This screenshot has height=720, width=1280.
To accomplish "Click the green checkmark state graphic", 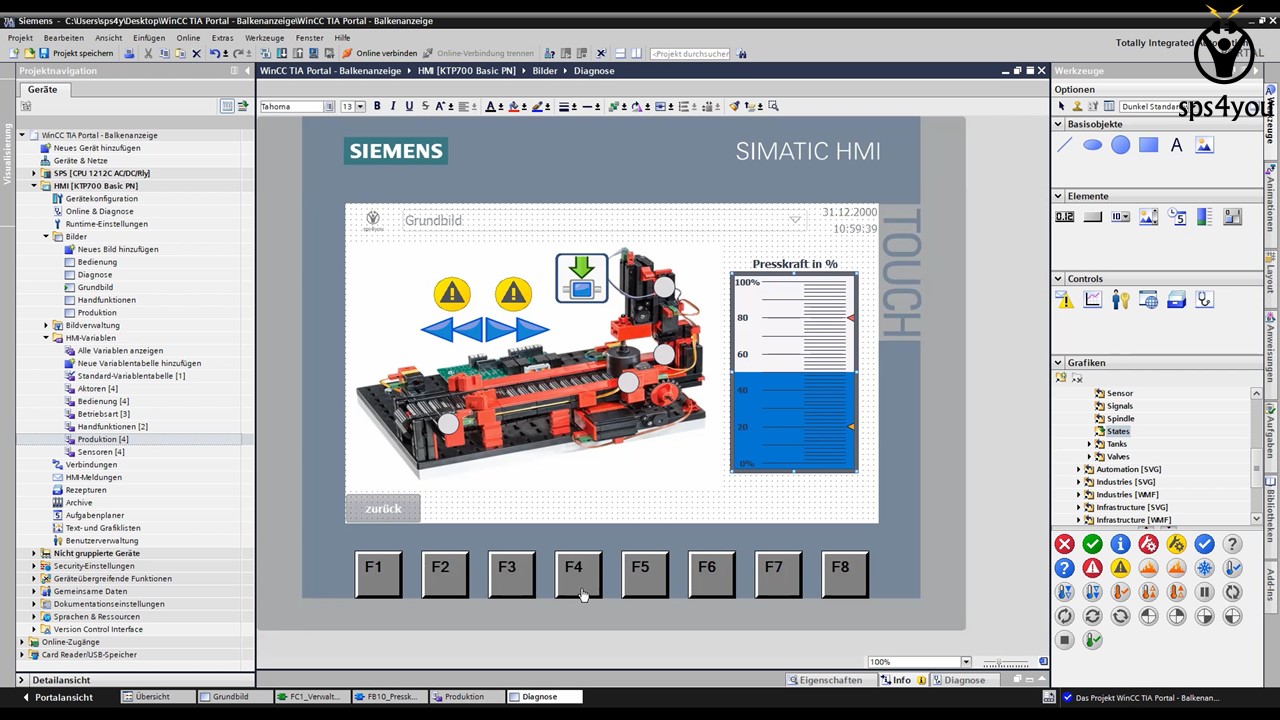I will (x=1092, y=544).
